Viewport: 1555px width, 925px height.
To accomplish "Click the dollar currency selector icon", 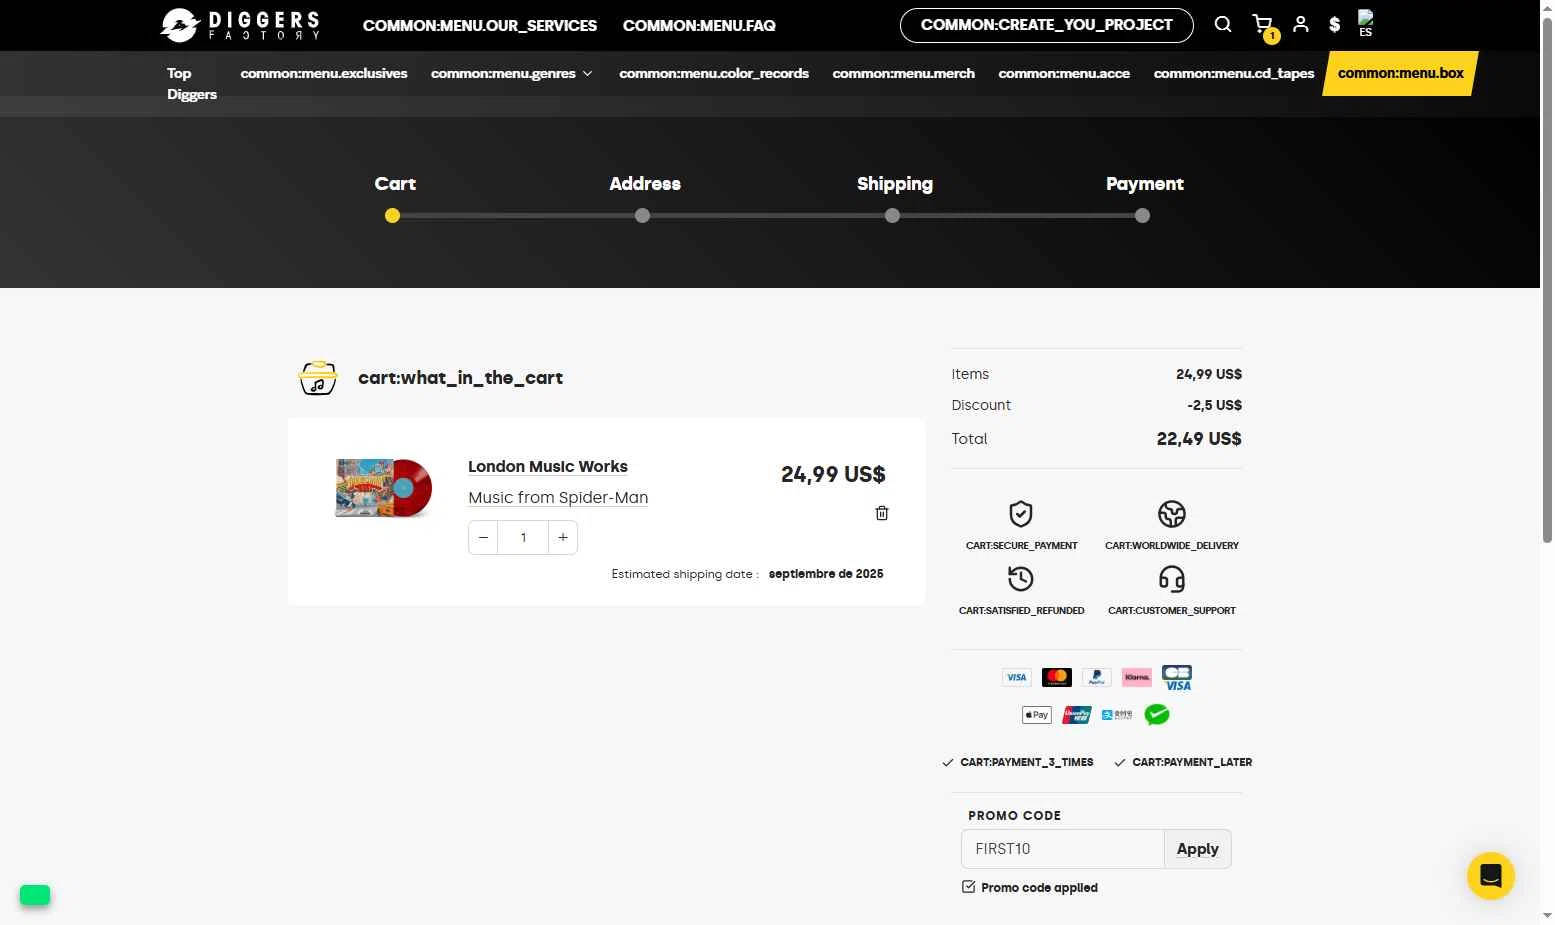I will click(1334, 24).
